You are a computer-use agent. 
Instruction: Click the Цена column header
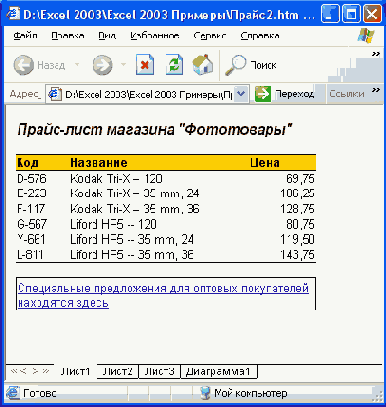265,163
